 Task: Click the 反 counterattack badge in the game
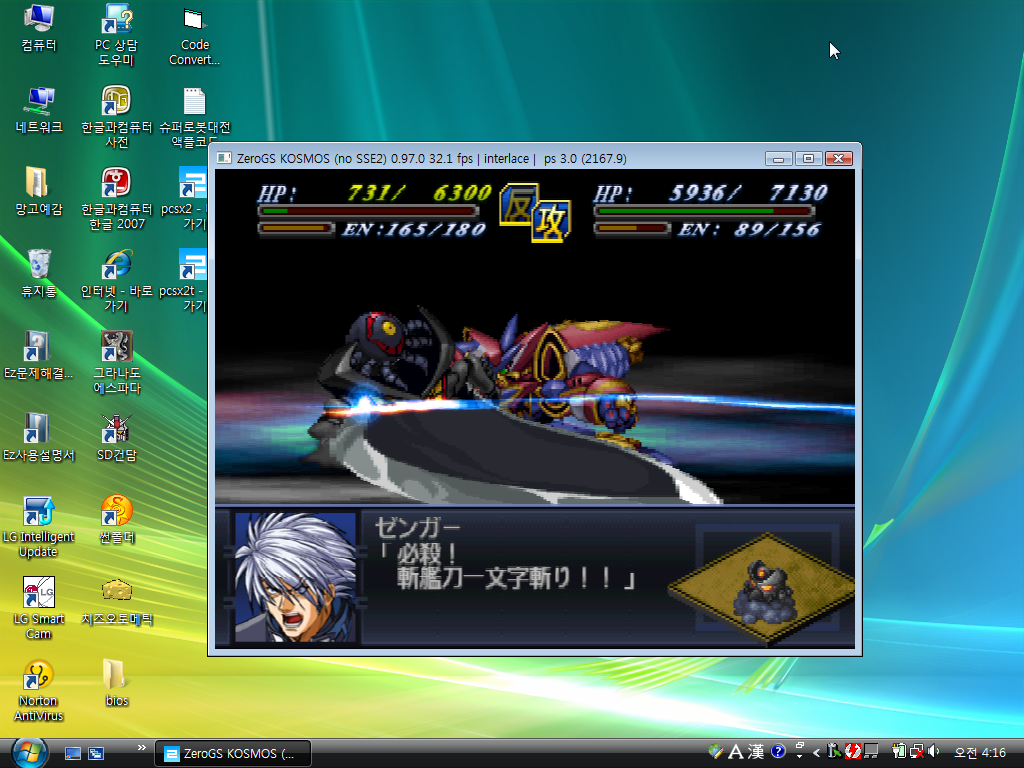tap(519, 205)
